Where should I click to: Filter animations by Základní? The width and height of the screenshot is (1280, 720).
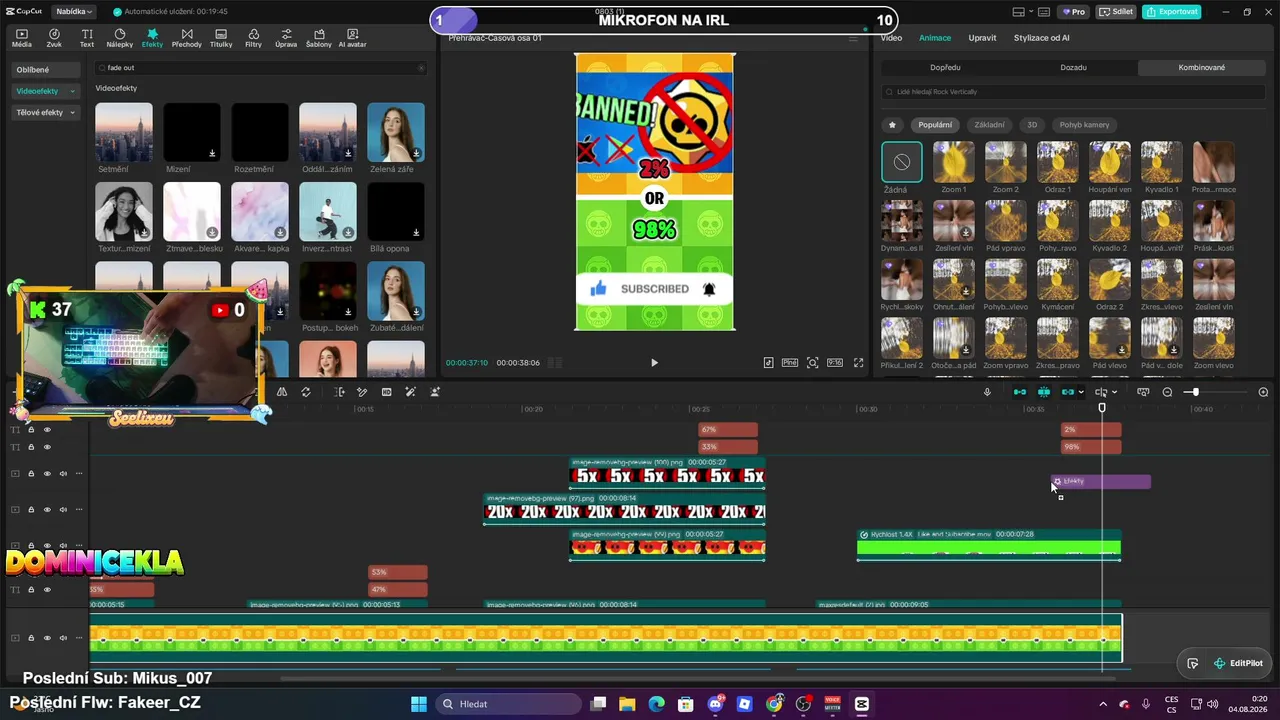pos(989,125)
